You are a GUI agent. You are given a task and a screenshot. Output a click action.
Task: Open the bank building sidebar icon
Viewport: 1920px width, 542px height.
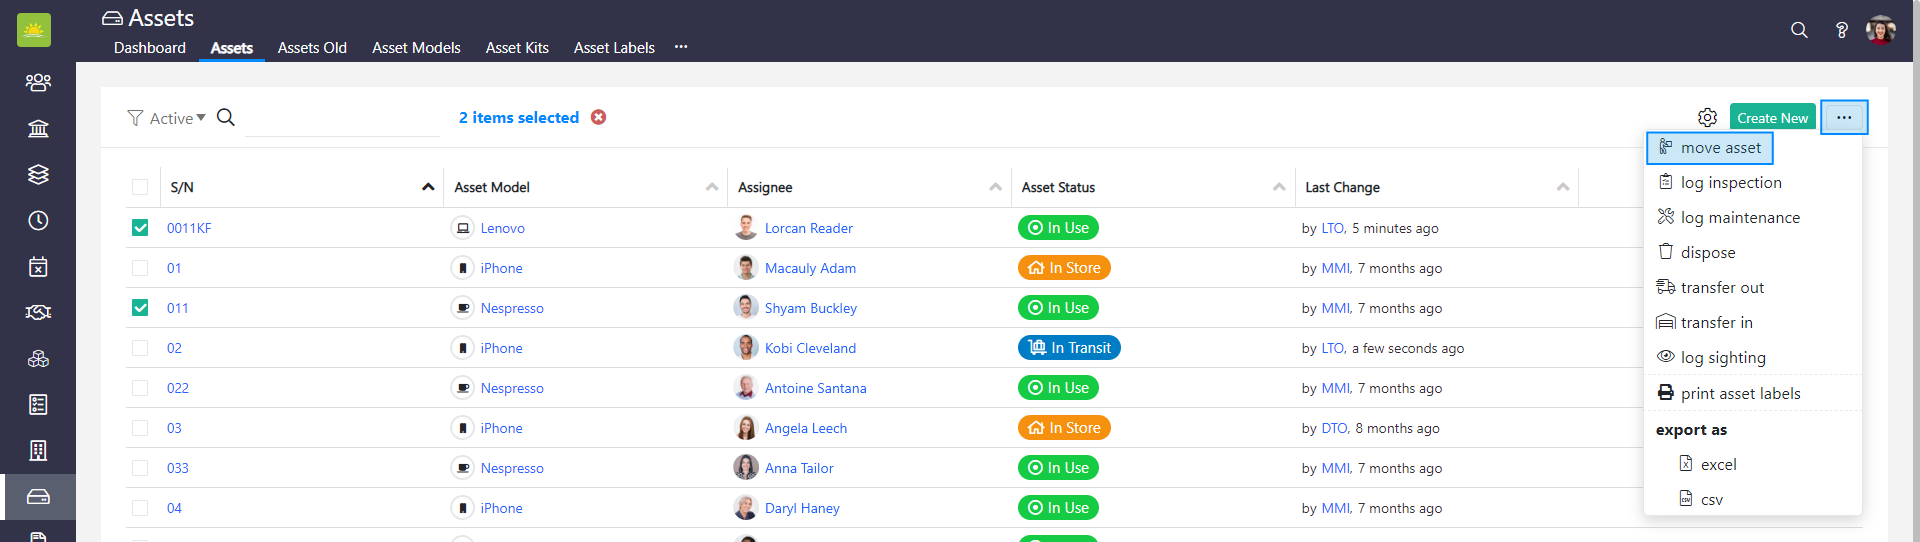point(38,128)
